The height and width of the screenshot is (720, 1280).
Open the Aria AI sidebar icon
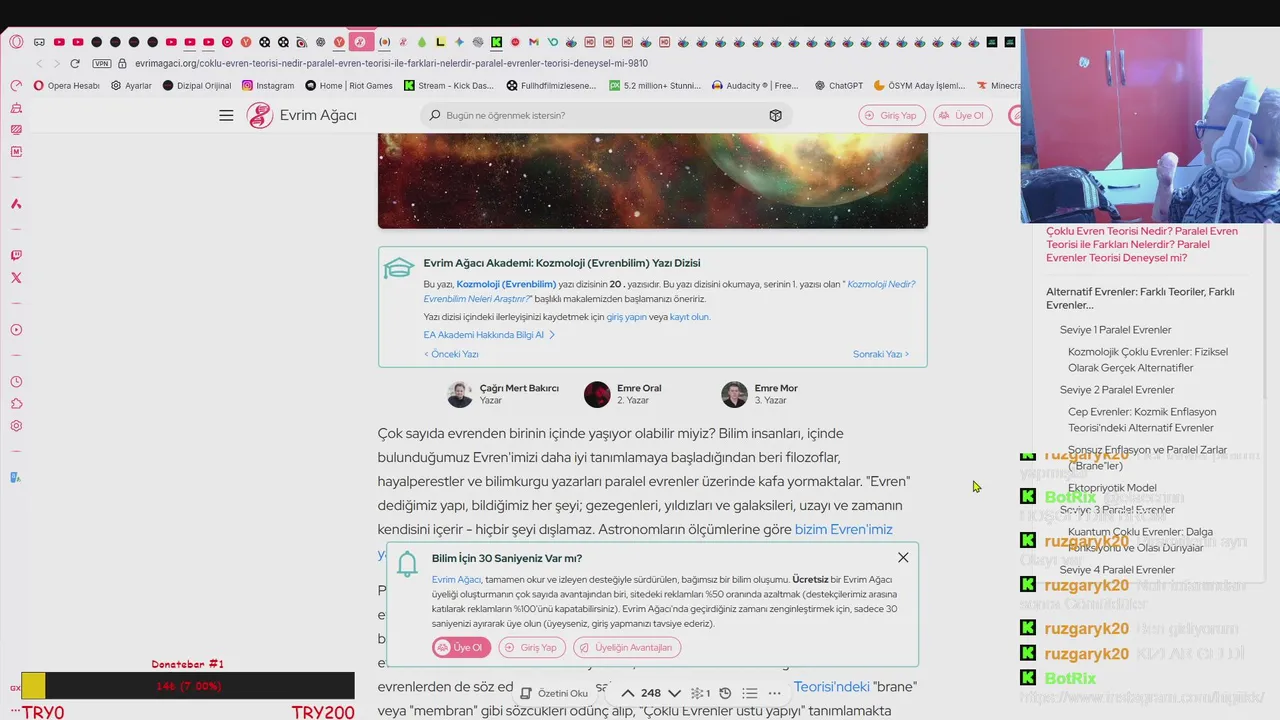pyautogui.click(x=16, y=204)
